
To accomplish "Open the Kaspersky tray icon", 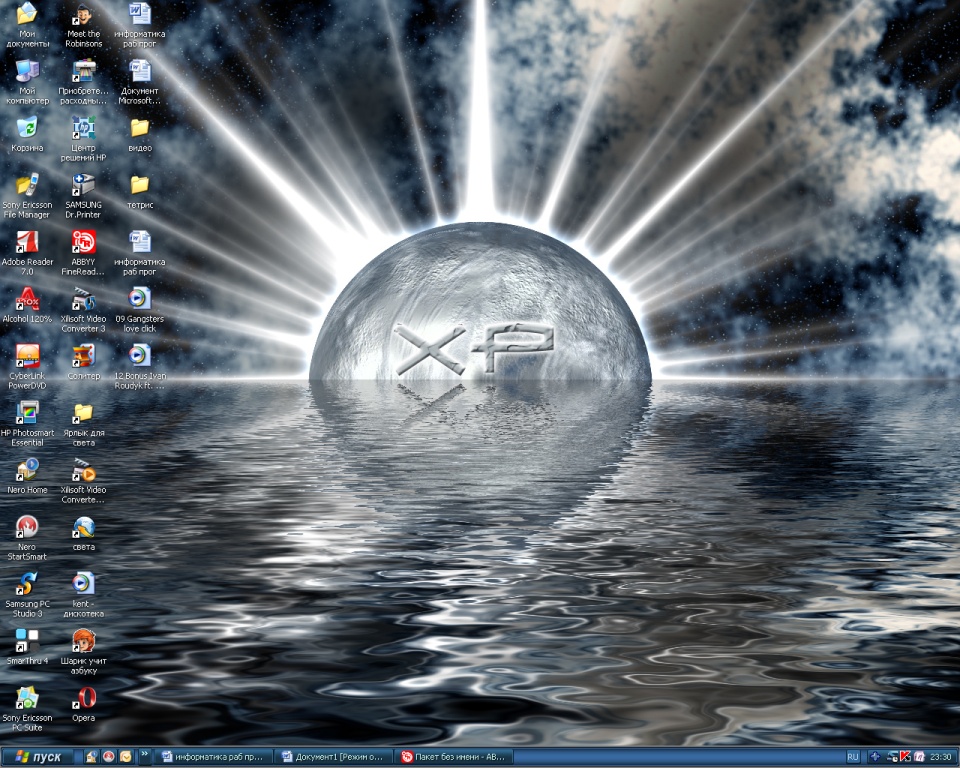I will coord(906,757).
